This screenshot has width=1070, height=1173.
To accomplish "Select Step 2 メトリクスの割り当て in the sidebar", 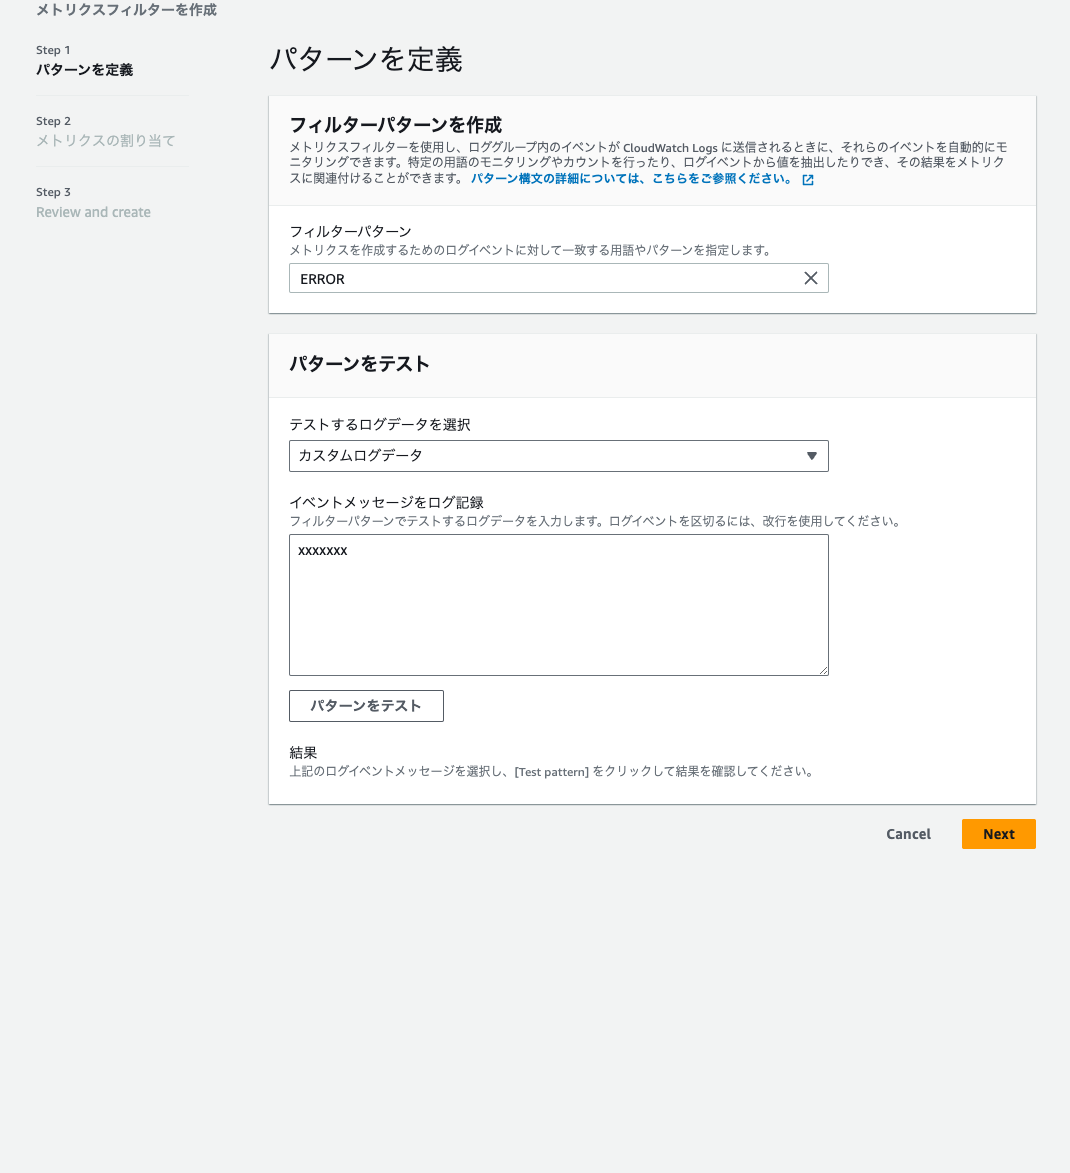I will pos(106,141).
